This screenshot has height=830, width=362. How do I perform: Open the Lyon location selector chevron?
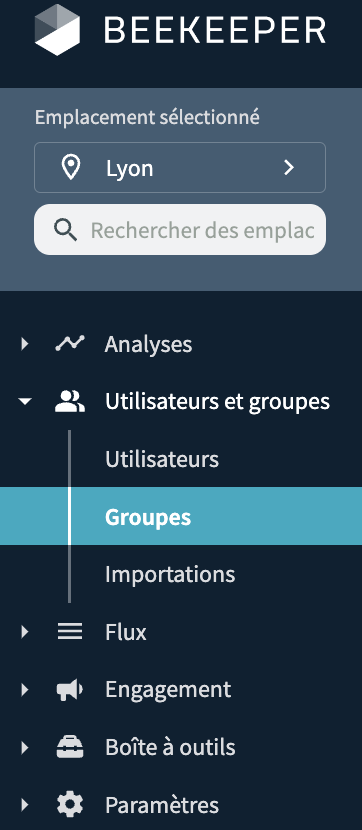[x=288, y=168]
